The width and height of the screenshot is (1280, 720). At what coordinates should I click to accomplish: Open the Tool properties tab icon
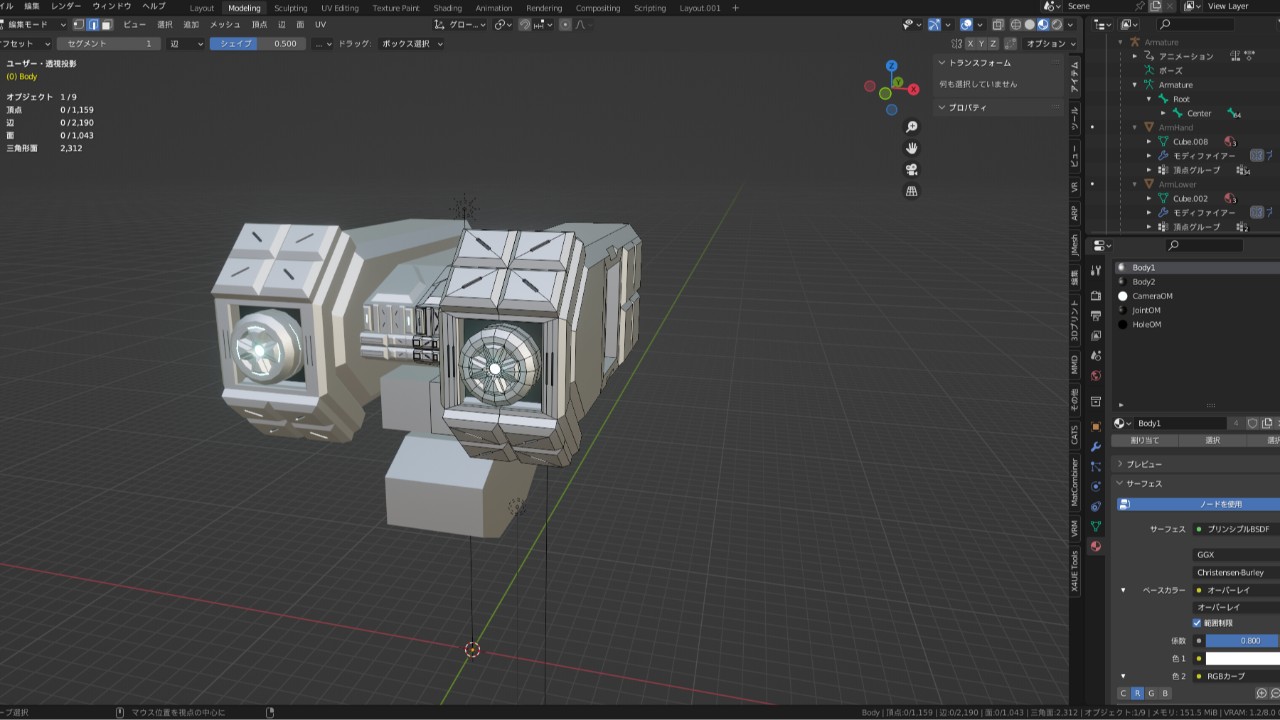[1096, 270]
